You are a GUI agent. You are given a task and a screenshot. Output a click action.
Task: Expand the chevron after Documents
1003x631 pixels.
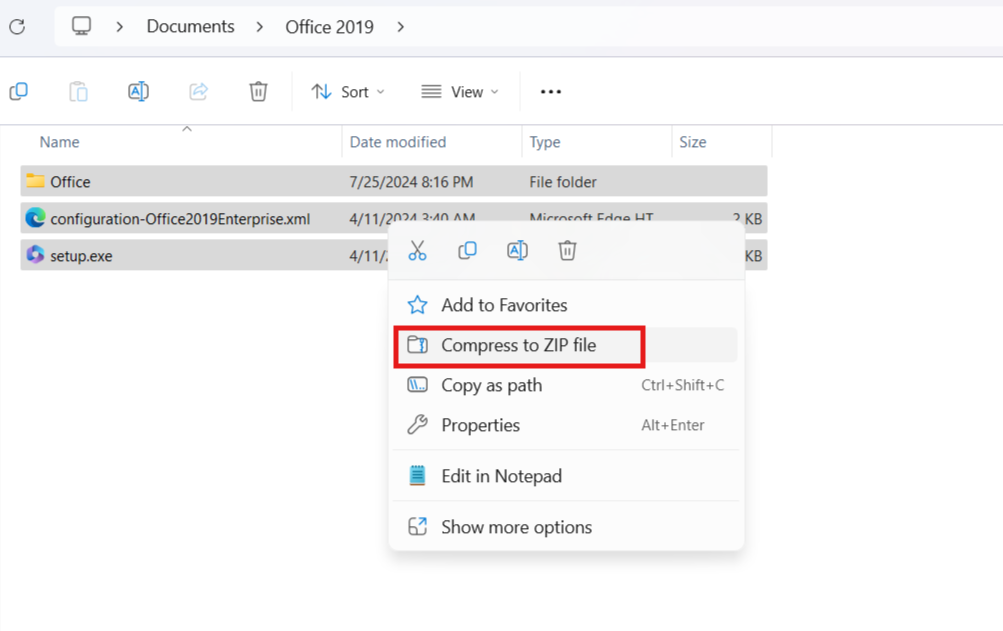click(260, 27)
